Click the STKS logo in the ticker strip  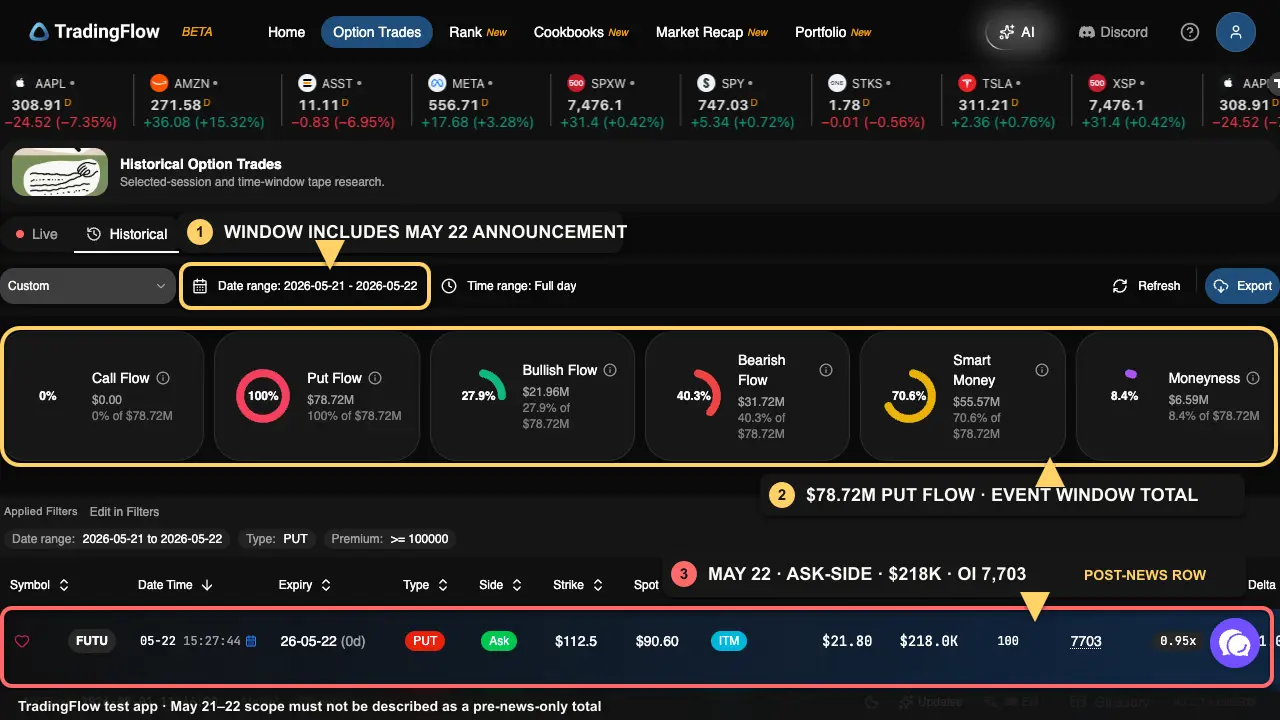tap(837, 83)
